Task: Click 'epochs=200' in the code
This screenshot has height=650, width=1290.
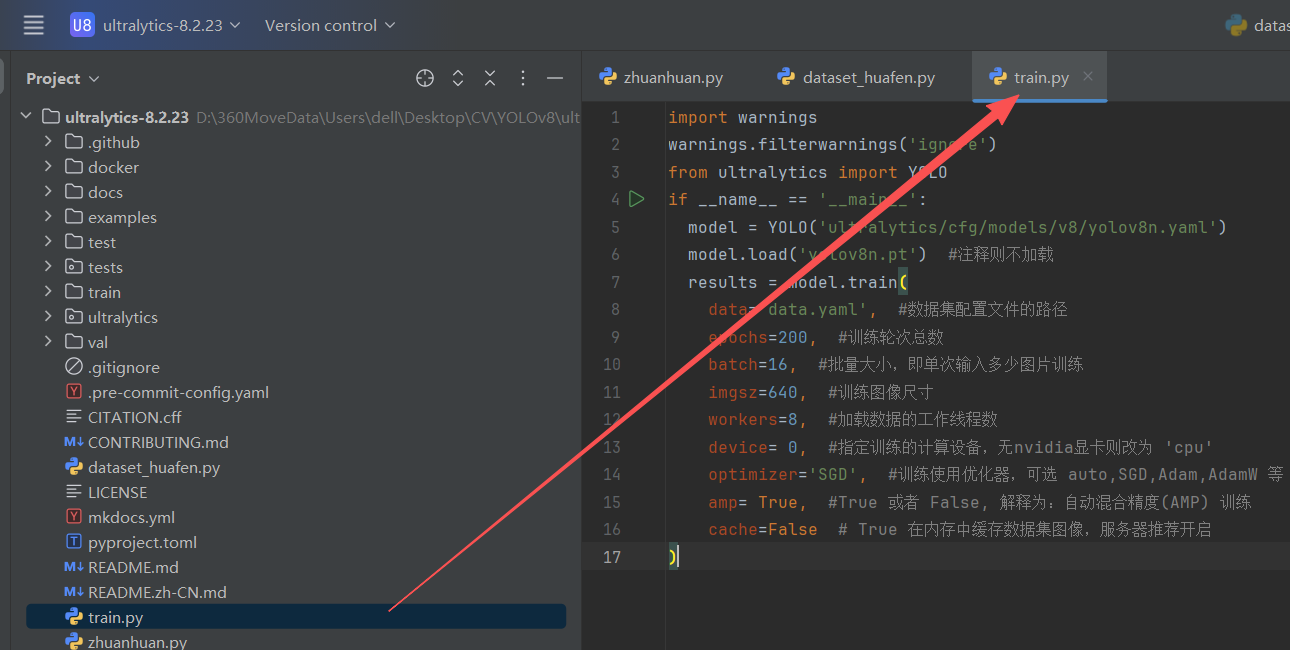Action: point(758,337)
